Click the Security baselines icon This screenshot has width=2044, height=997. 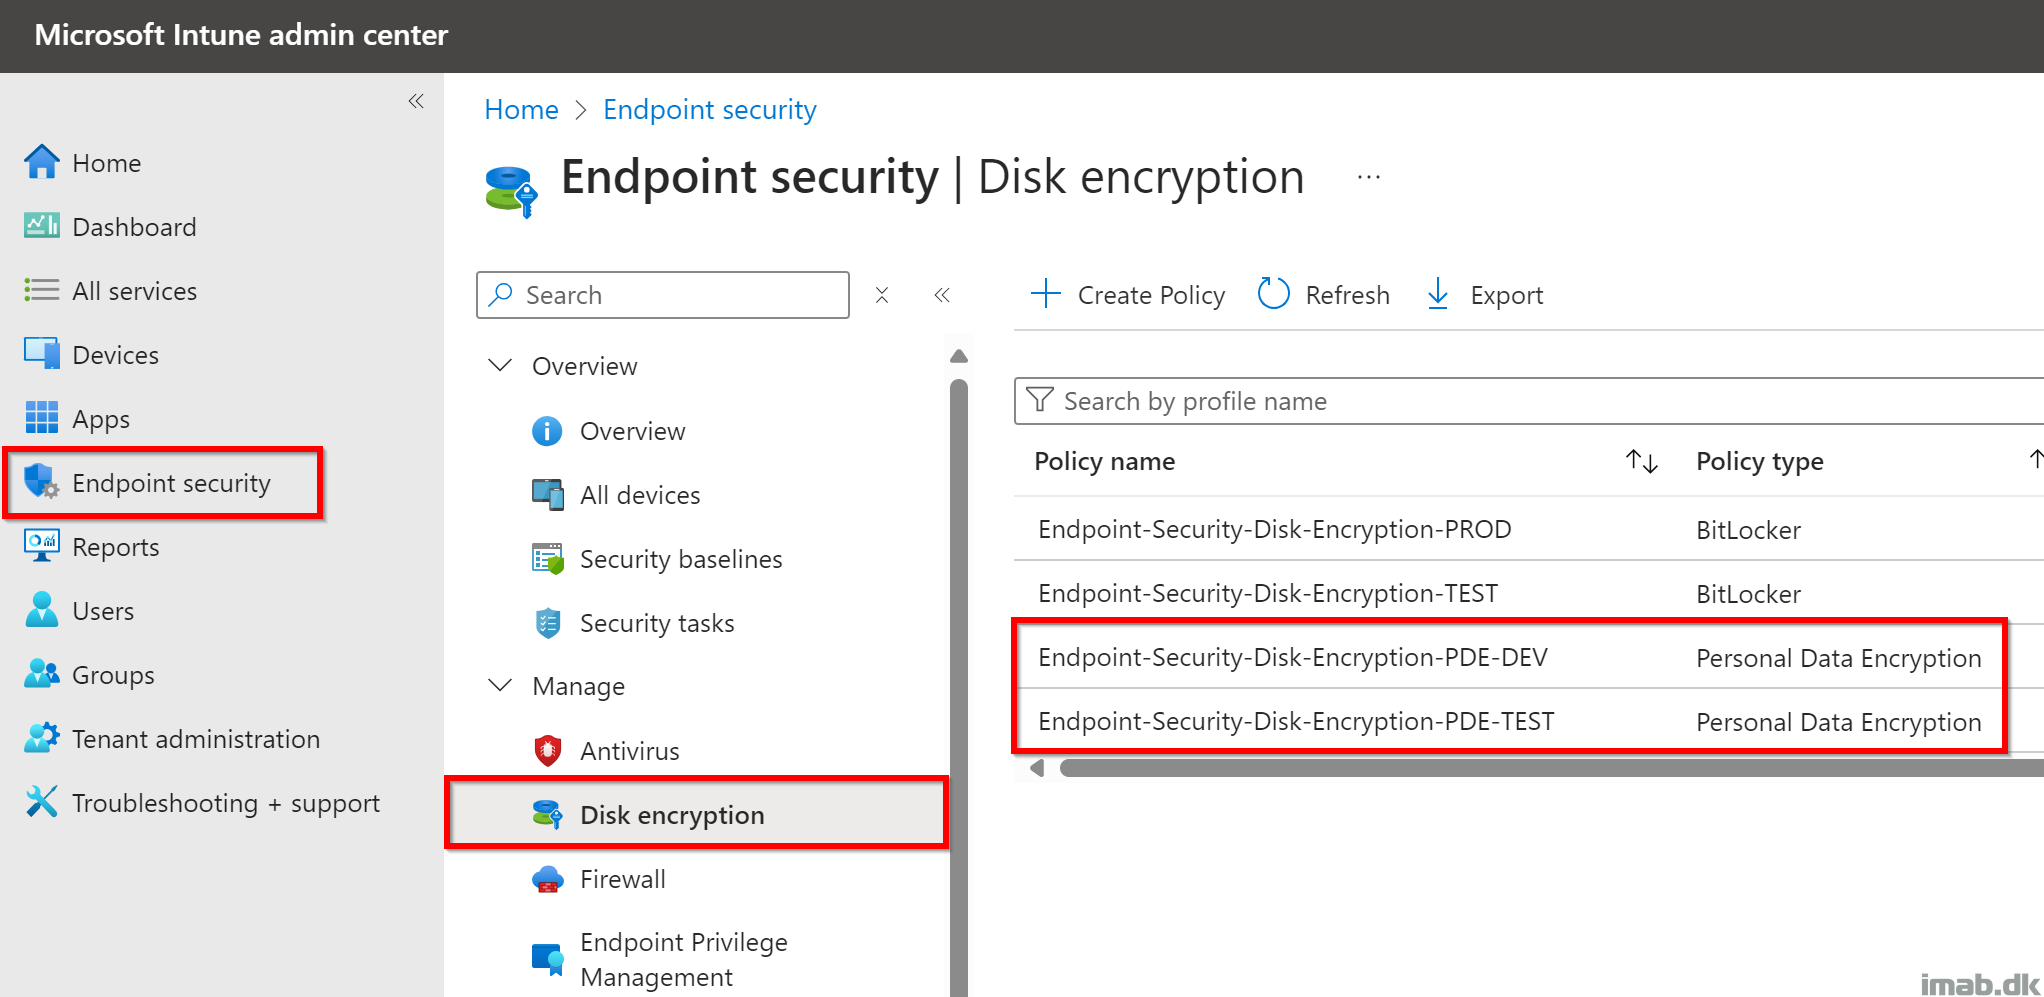point(547,558)
